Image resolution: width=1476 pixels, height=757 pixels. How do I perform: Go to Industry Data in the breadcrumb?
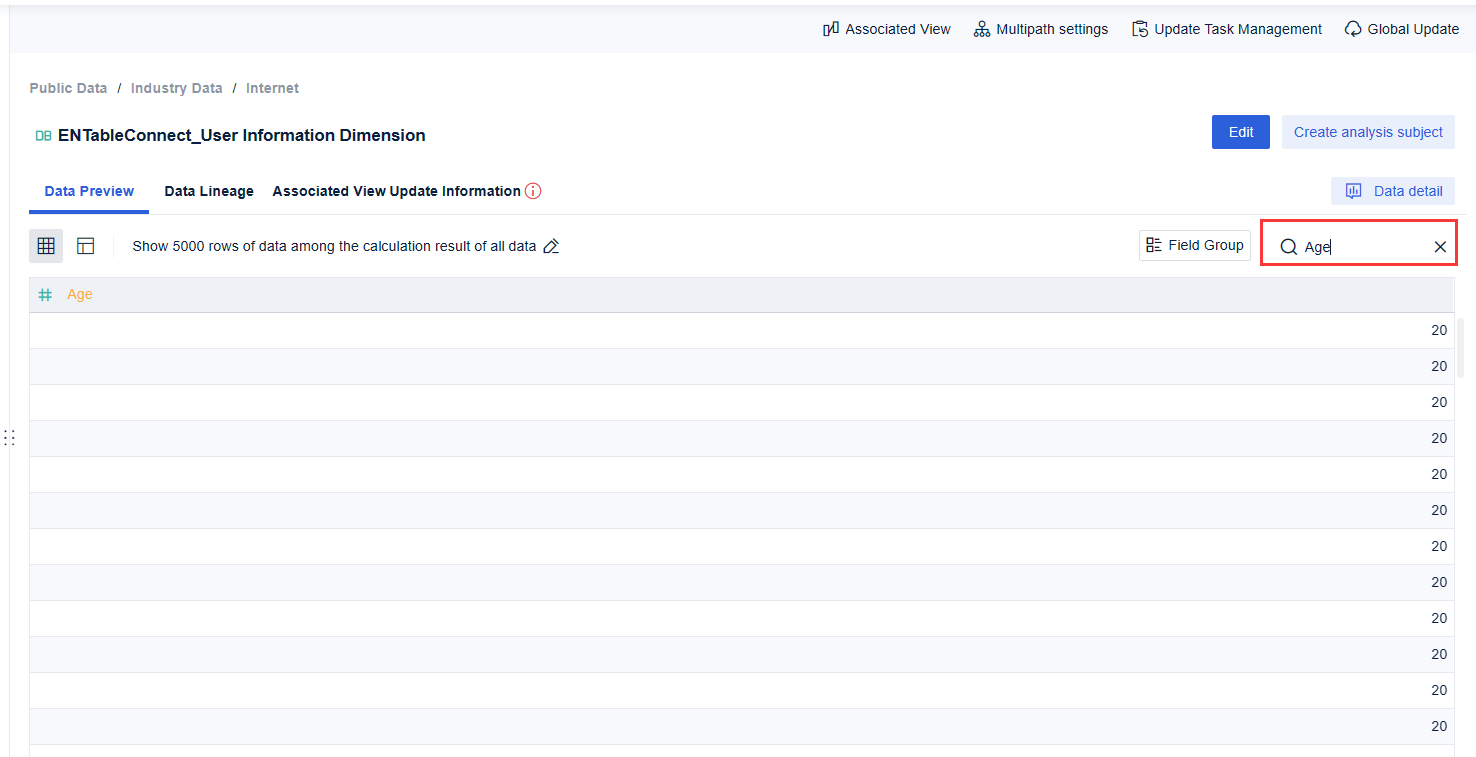pos(177,88)
